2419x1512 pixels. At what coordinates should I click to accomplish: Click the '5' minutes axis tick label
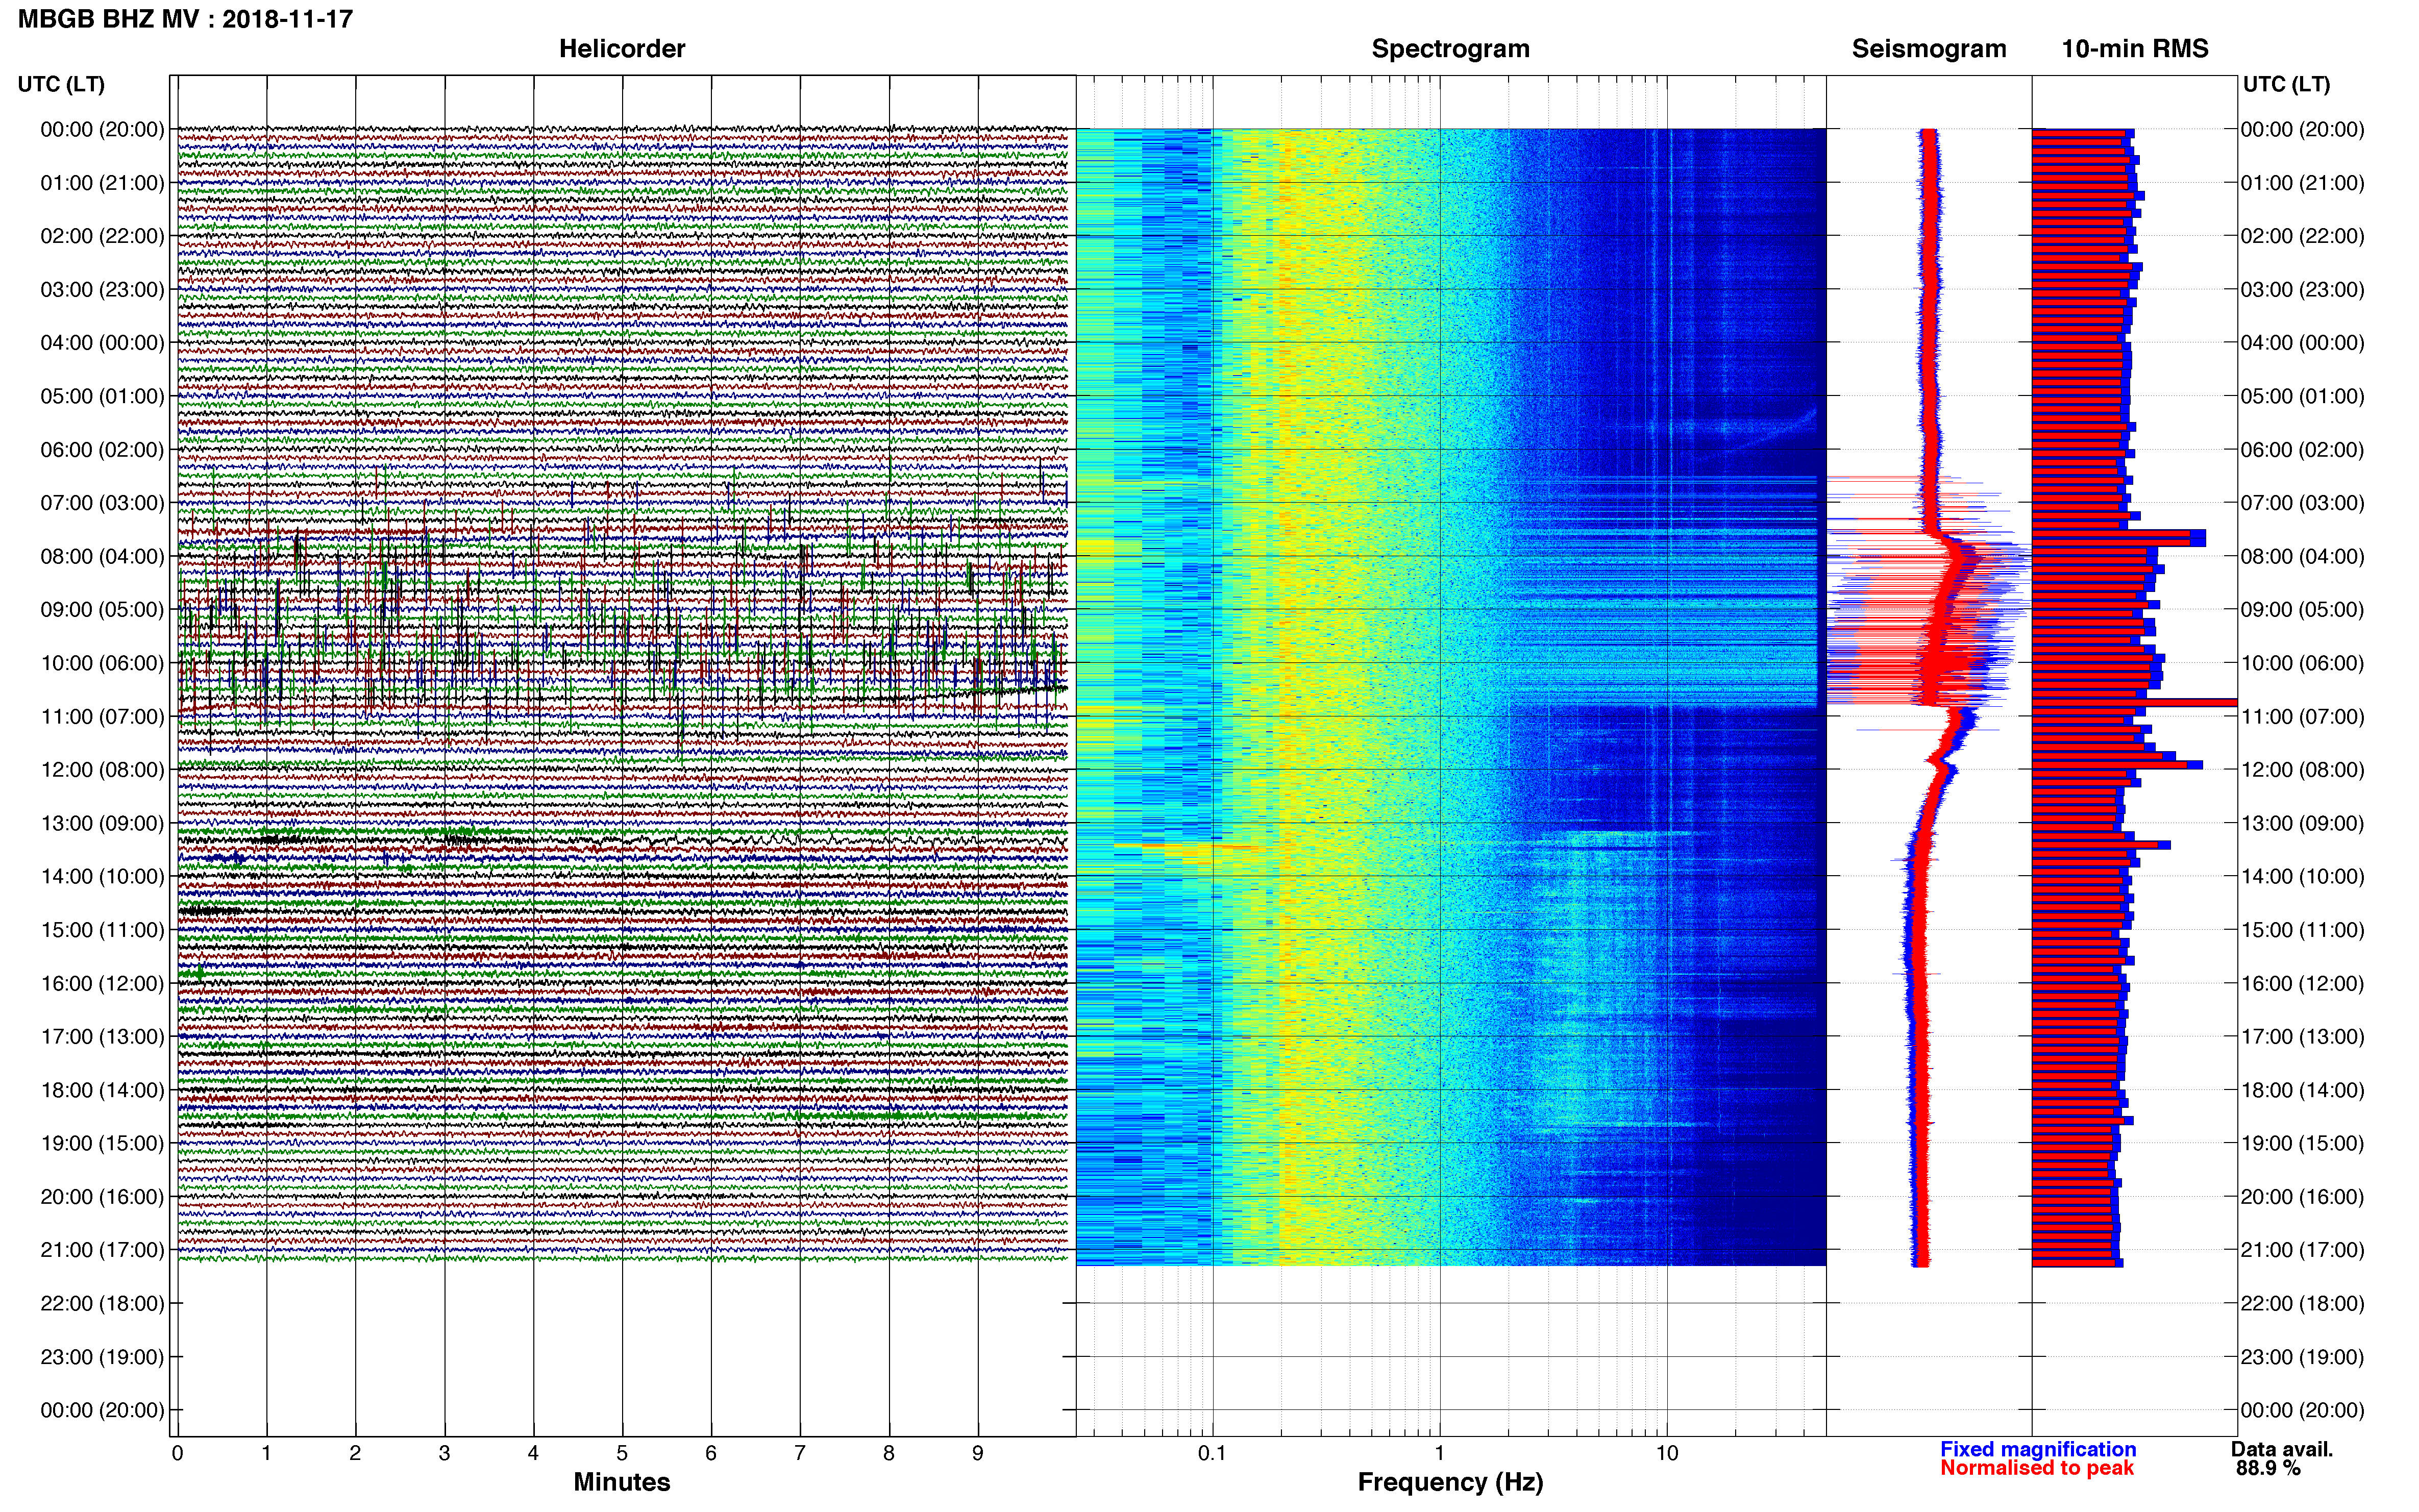[x=622, y=1453]
